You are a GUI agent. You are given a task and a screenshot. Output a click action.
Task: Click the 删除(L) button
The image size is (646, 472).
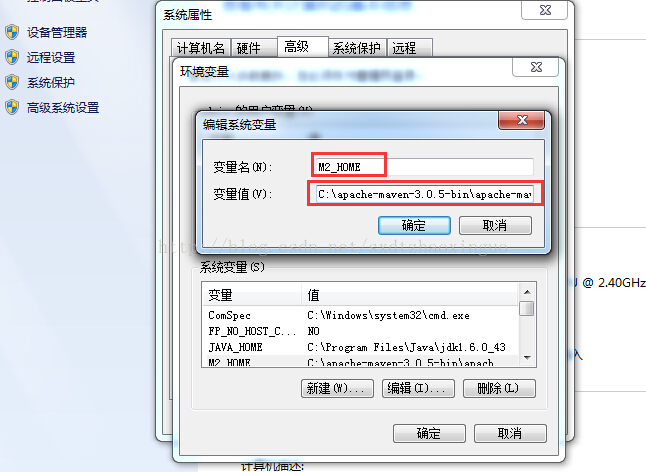pyautogui.click(x=499, y=388)
